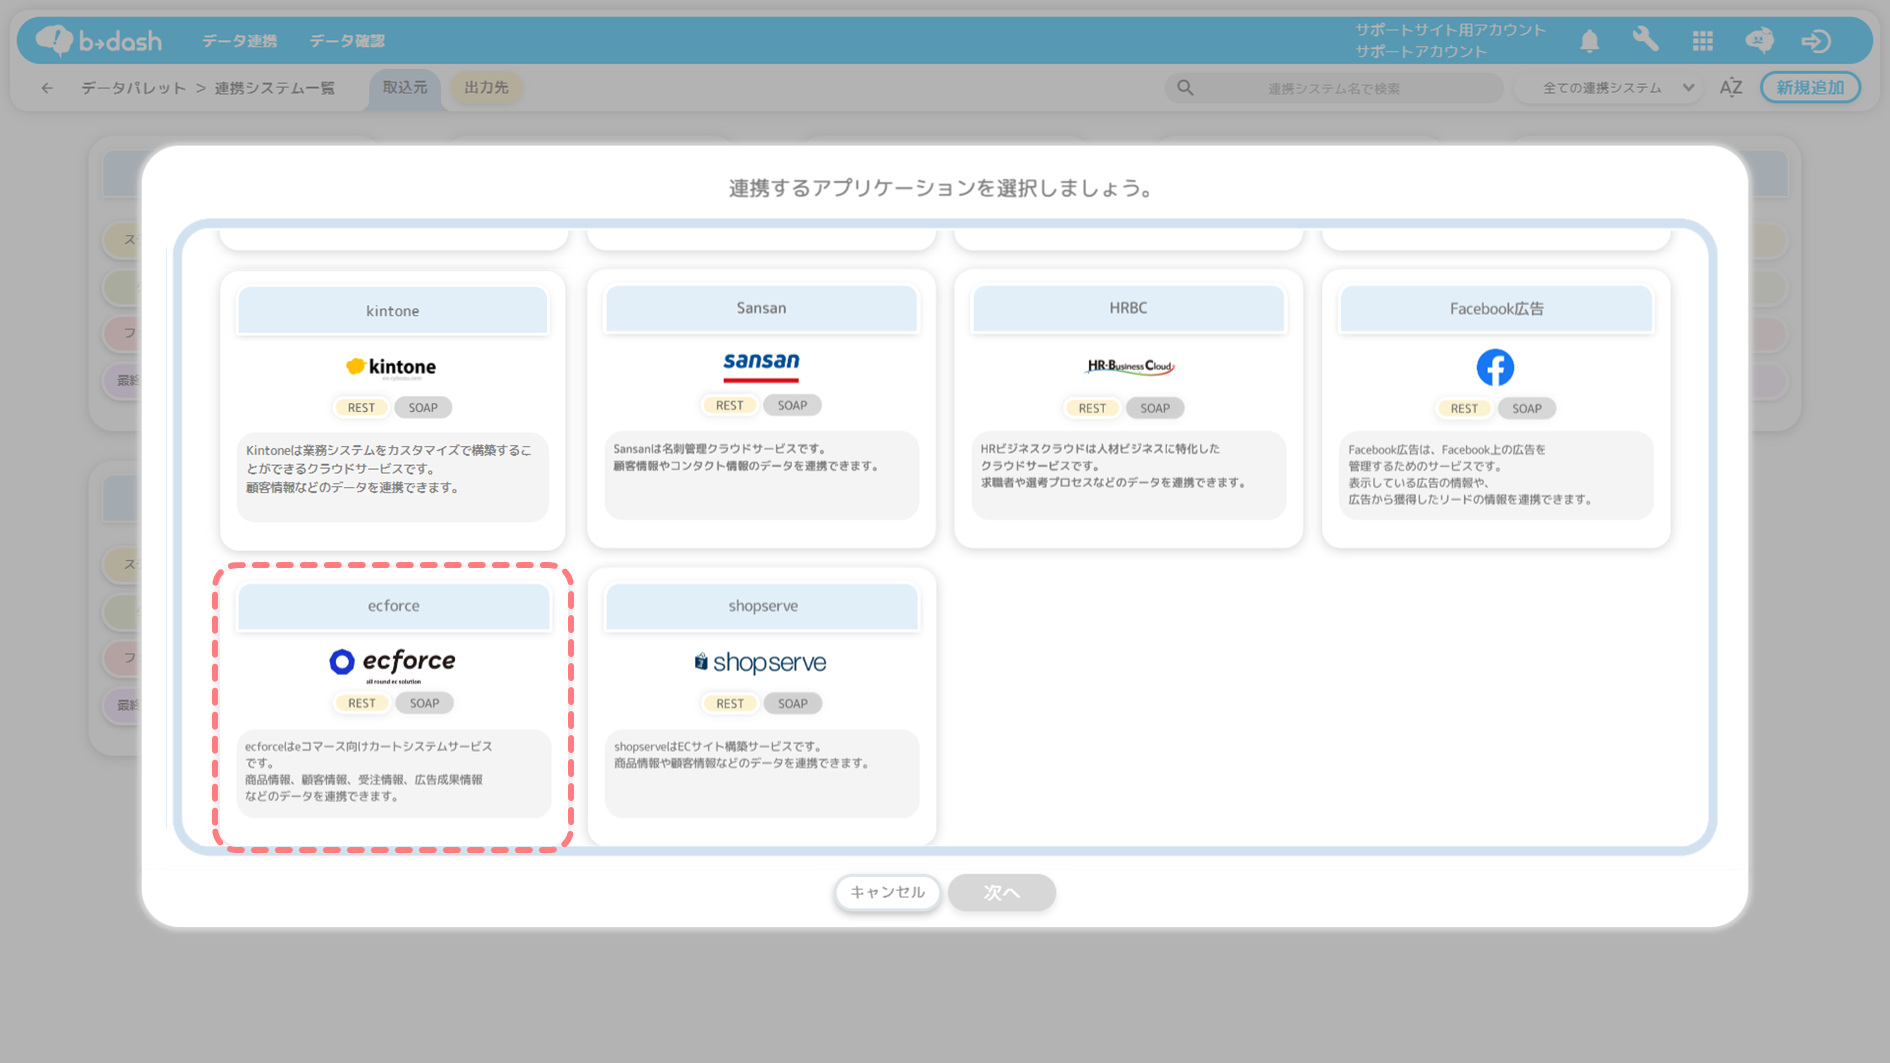Select REST on the HRBC card
The height and width of the screenshot is (1063, 1890).
click(1092, 408)
